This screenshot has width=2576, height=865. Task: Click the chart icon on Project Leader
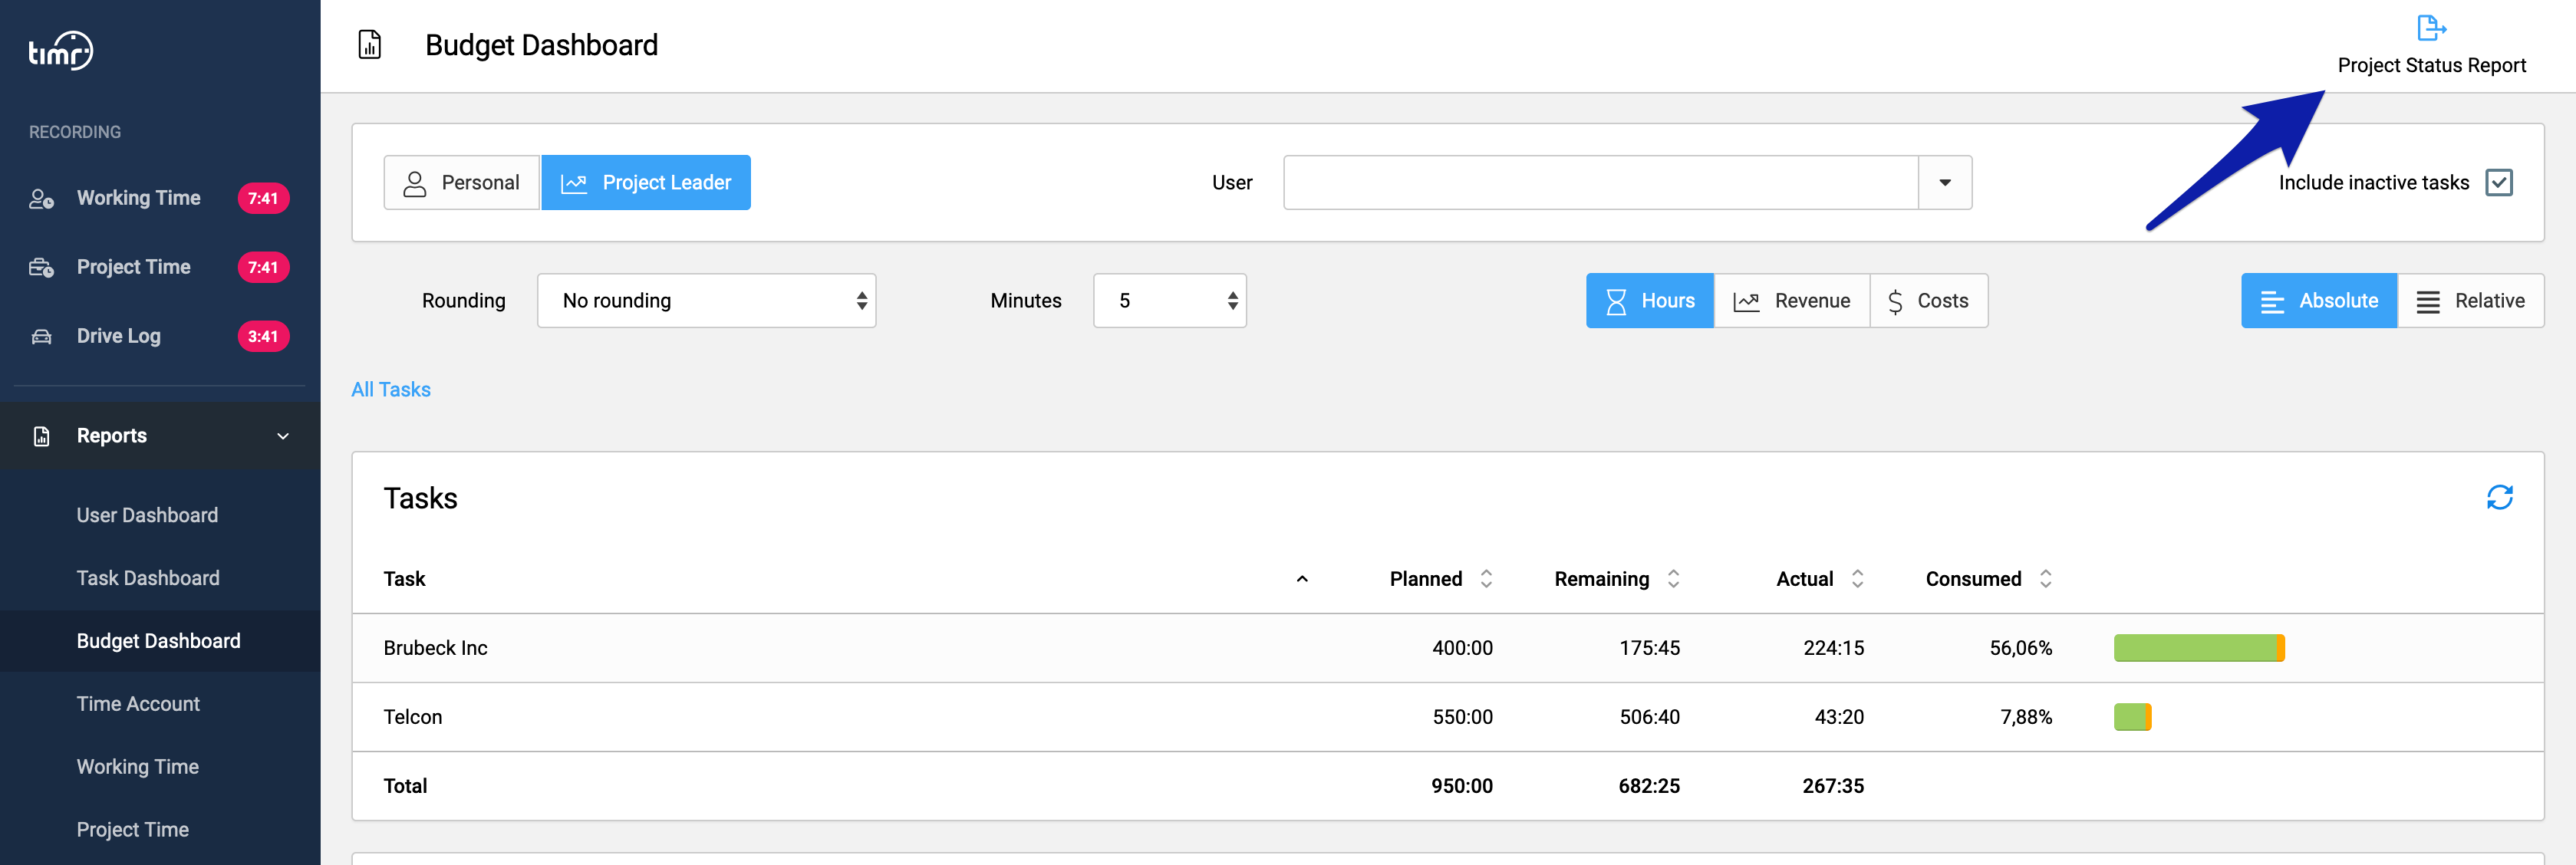[574, 183]
